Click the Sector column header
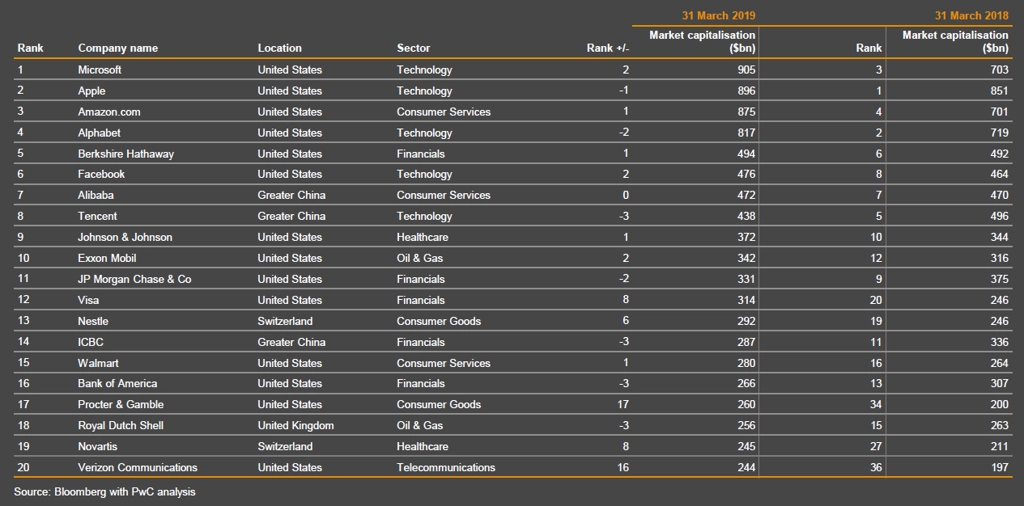The width and height of the screenshot is (1024, 506). click(413, 48)
